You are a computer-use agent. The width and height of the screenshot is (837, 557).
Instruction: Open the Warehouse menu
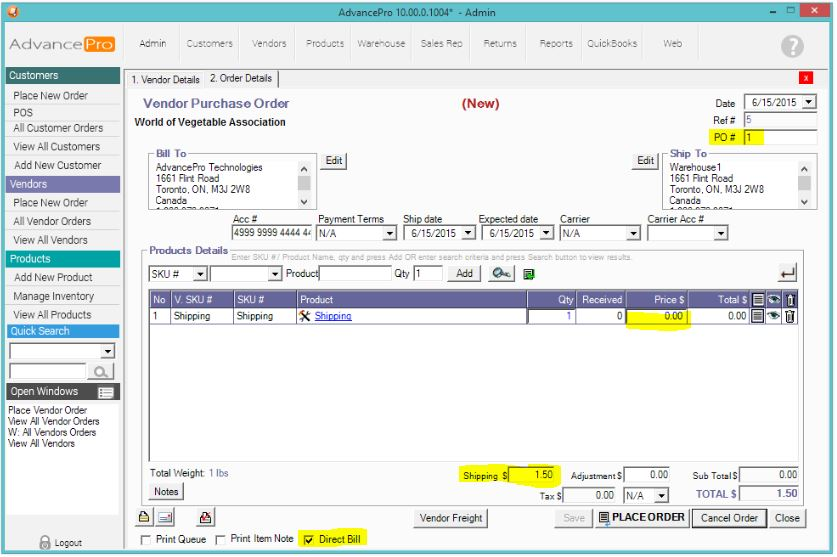pyautogui.click(x=382, y=44)
